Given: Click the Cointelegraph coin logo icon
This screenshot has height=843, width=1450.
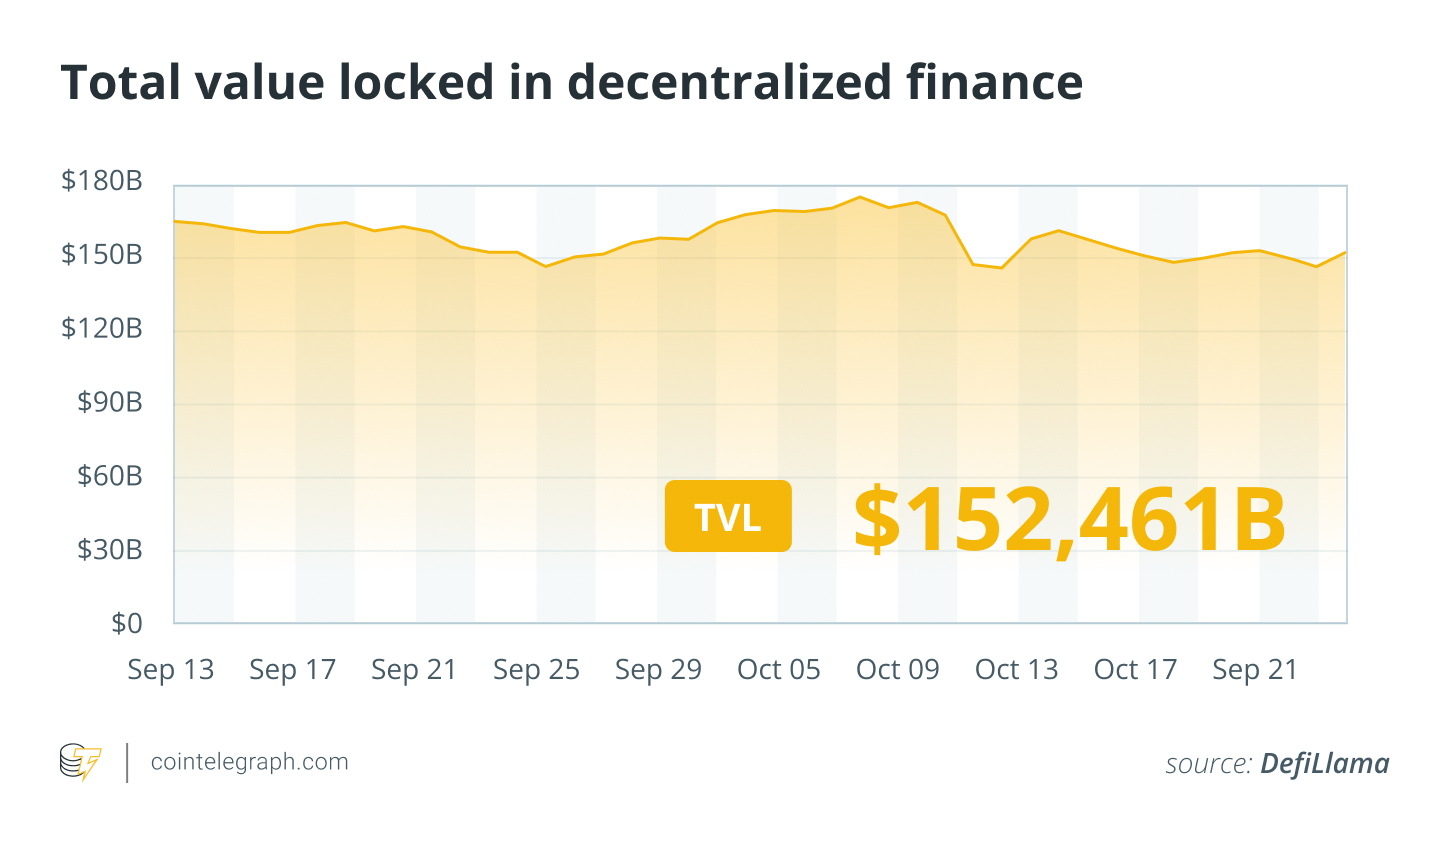Looking at the screenshot, I should point(80,762).
